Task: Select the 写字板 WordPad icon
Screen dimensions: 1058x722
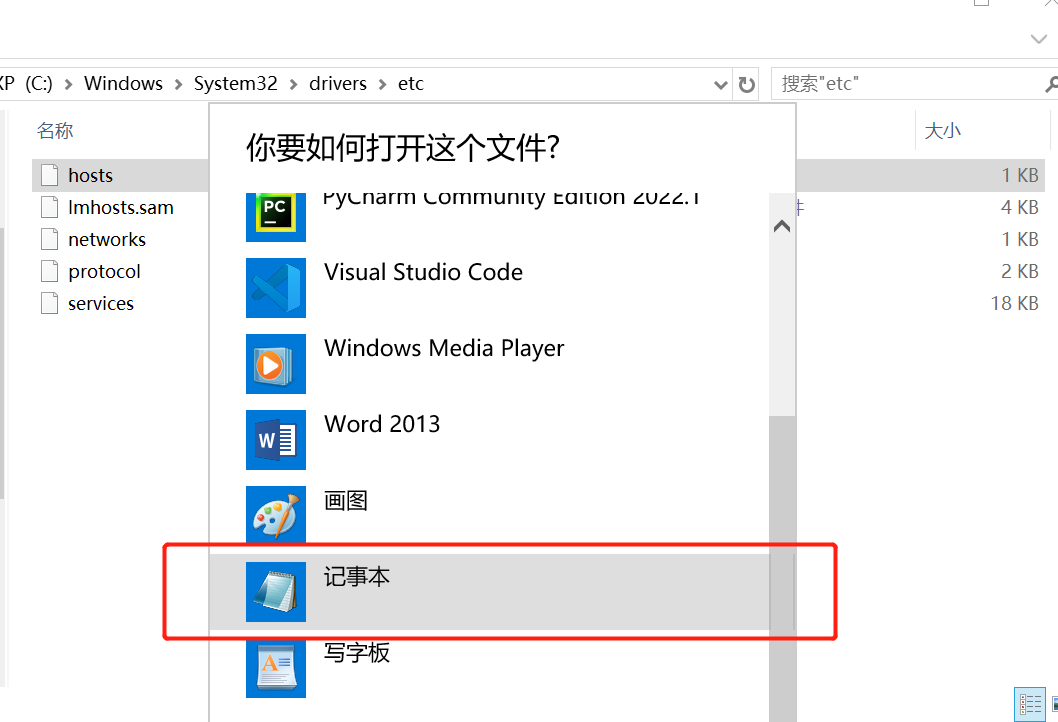Action: [x=276, y=668]
